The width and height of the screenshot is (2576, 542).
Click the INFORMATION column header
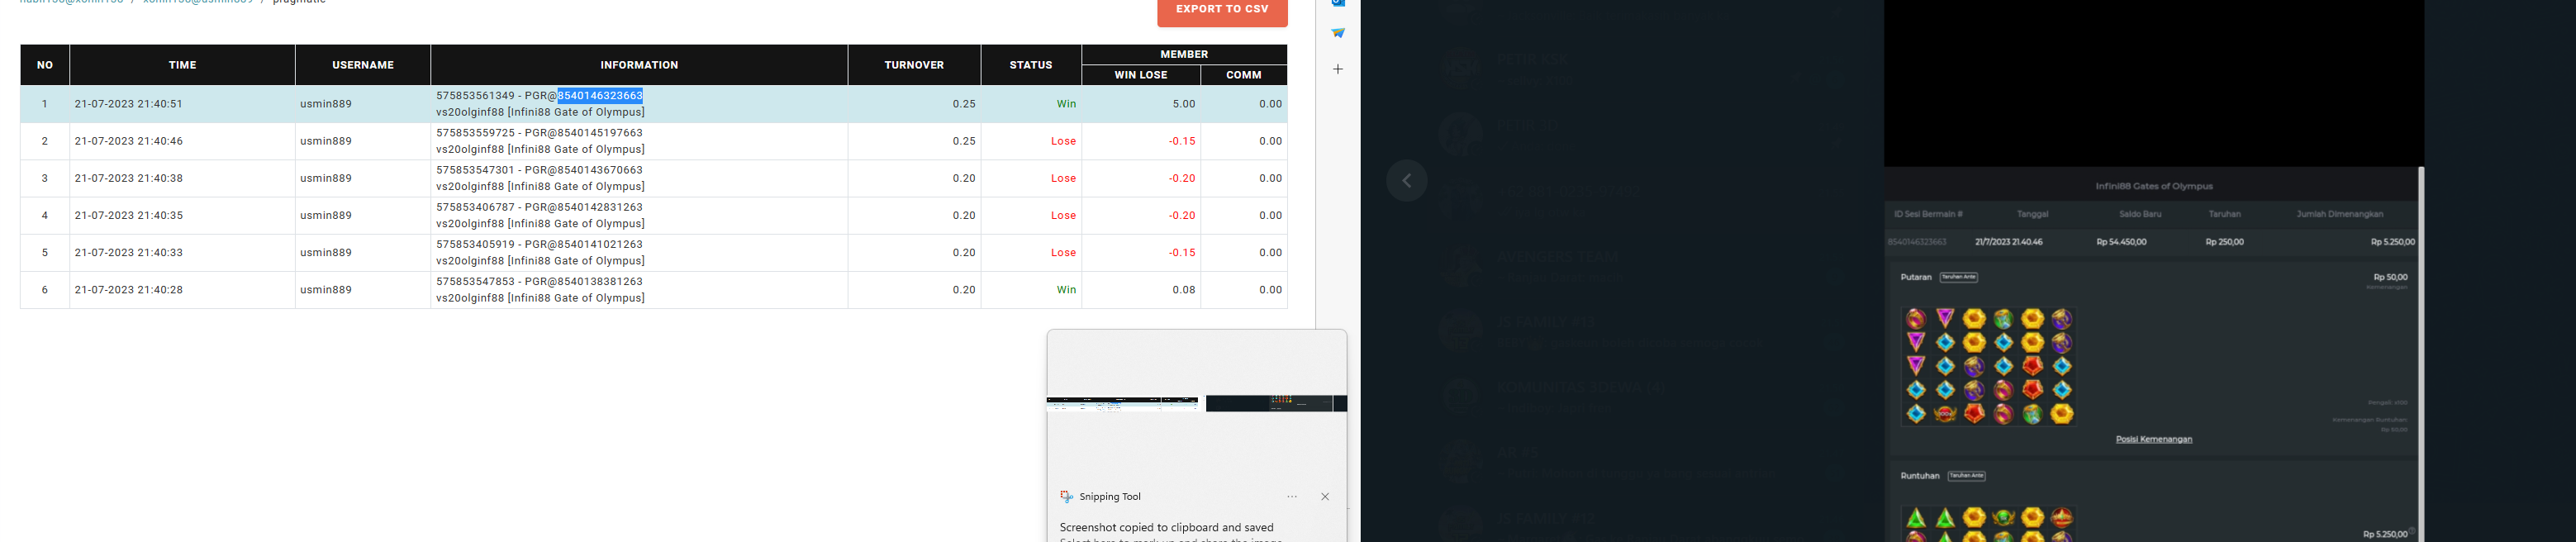click(x=639, y=65)
